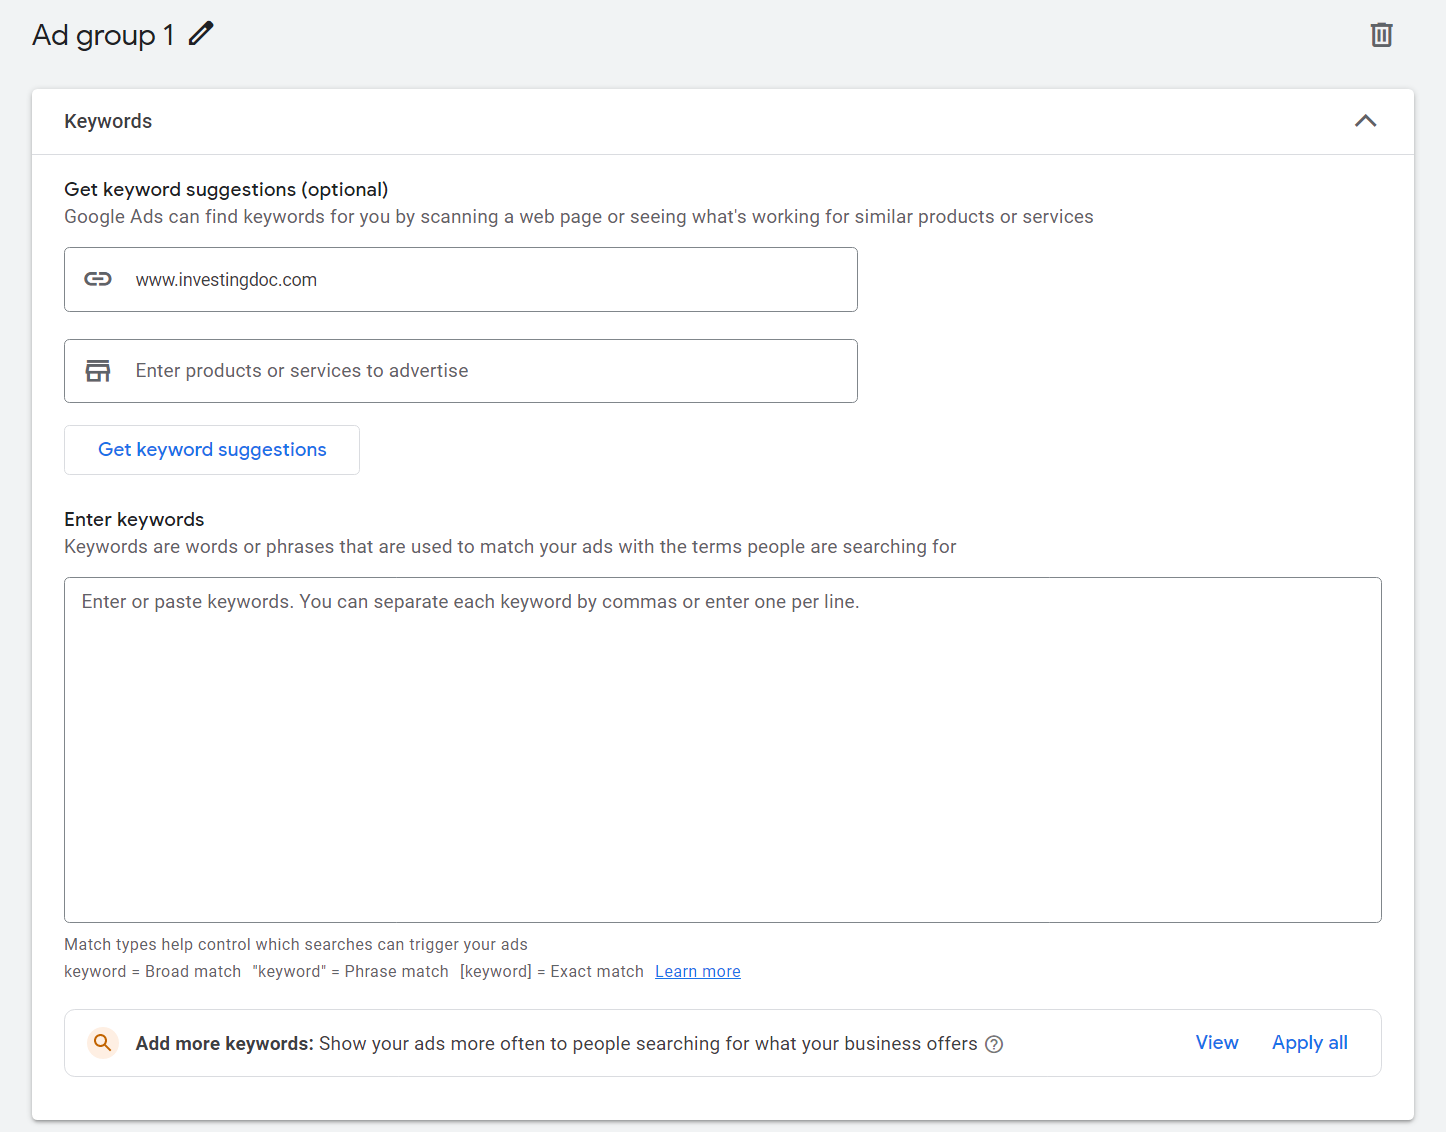Click the link icon in the URL field
Image resolution: width=1446 pixels, height=1132 pixels.
pos(98,279)
